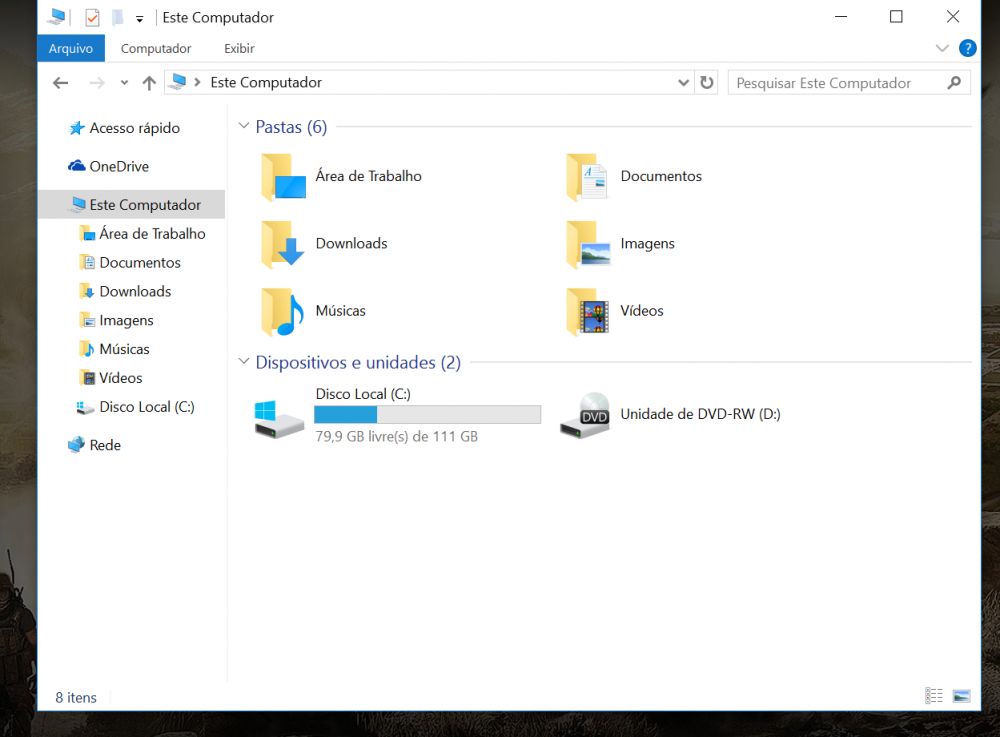Collapse the Pastas (6) group
The height and width of the screenshot is (737, 1000).
point(243,127)
